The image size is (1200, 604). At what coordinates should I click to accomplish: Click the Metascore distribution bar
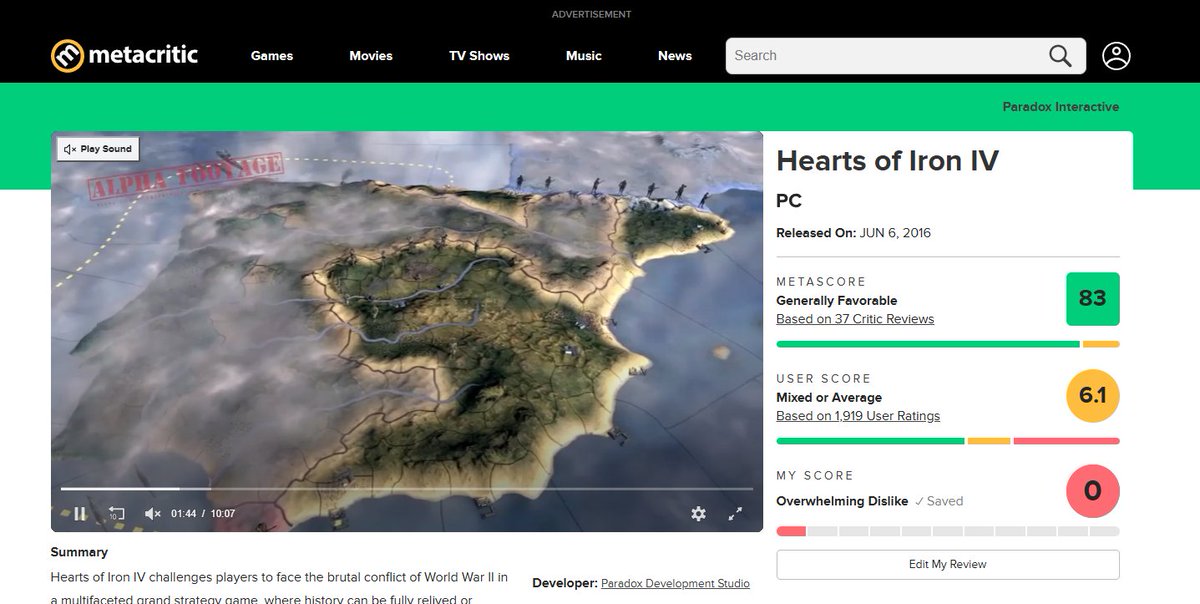click(948, 344)
